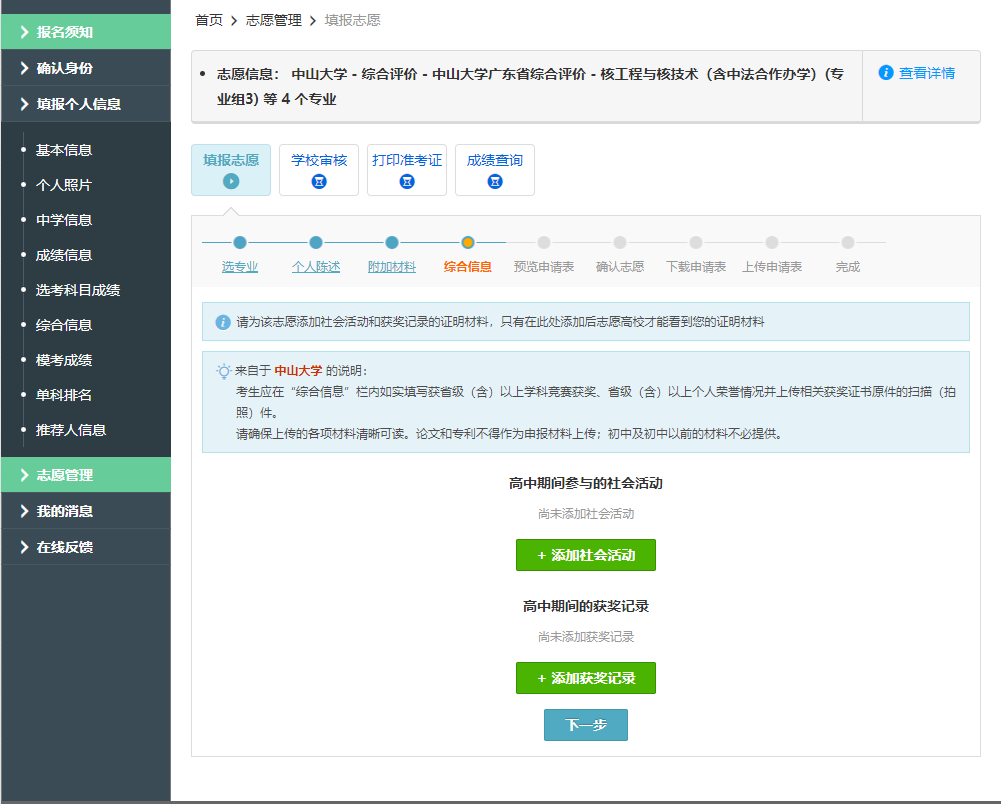This screenshot has width=1001, height=804.
Task: Click the info icon beside 查看详情
Action: (x=885, y=73)
